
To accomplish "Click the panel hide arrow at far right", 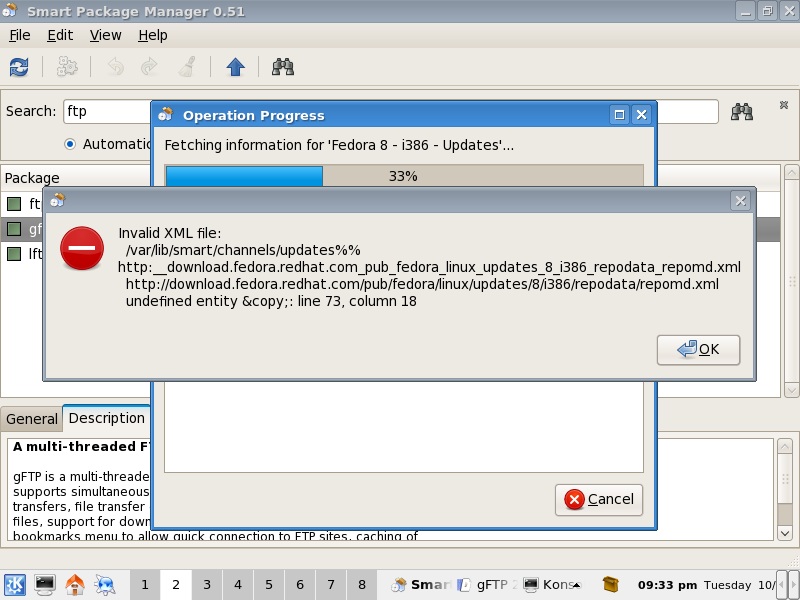I will [x=793, y=585].
